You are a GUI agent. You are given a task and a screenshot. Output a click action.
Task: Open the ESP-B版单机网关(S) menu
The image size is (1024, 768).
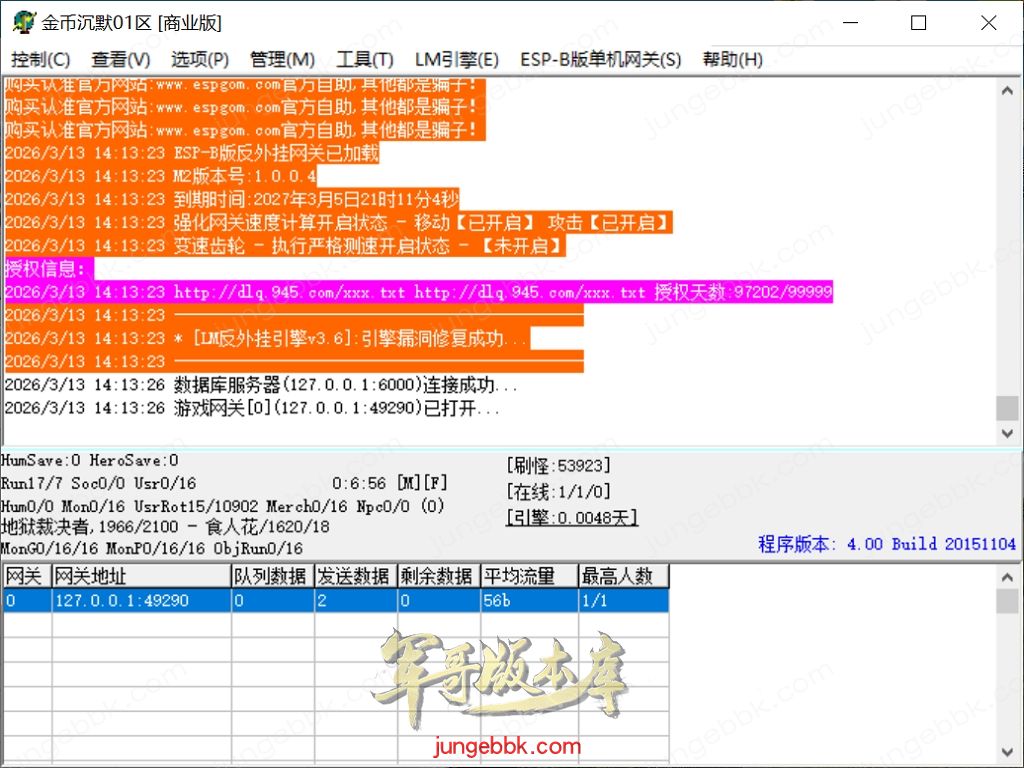click(x=600, y=60)
